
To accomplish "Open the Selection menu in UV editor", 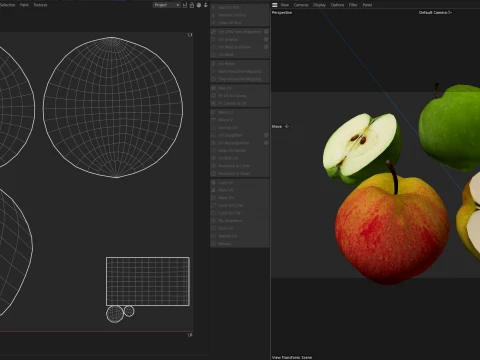I will 7,5.
